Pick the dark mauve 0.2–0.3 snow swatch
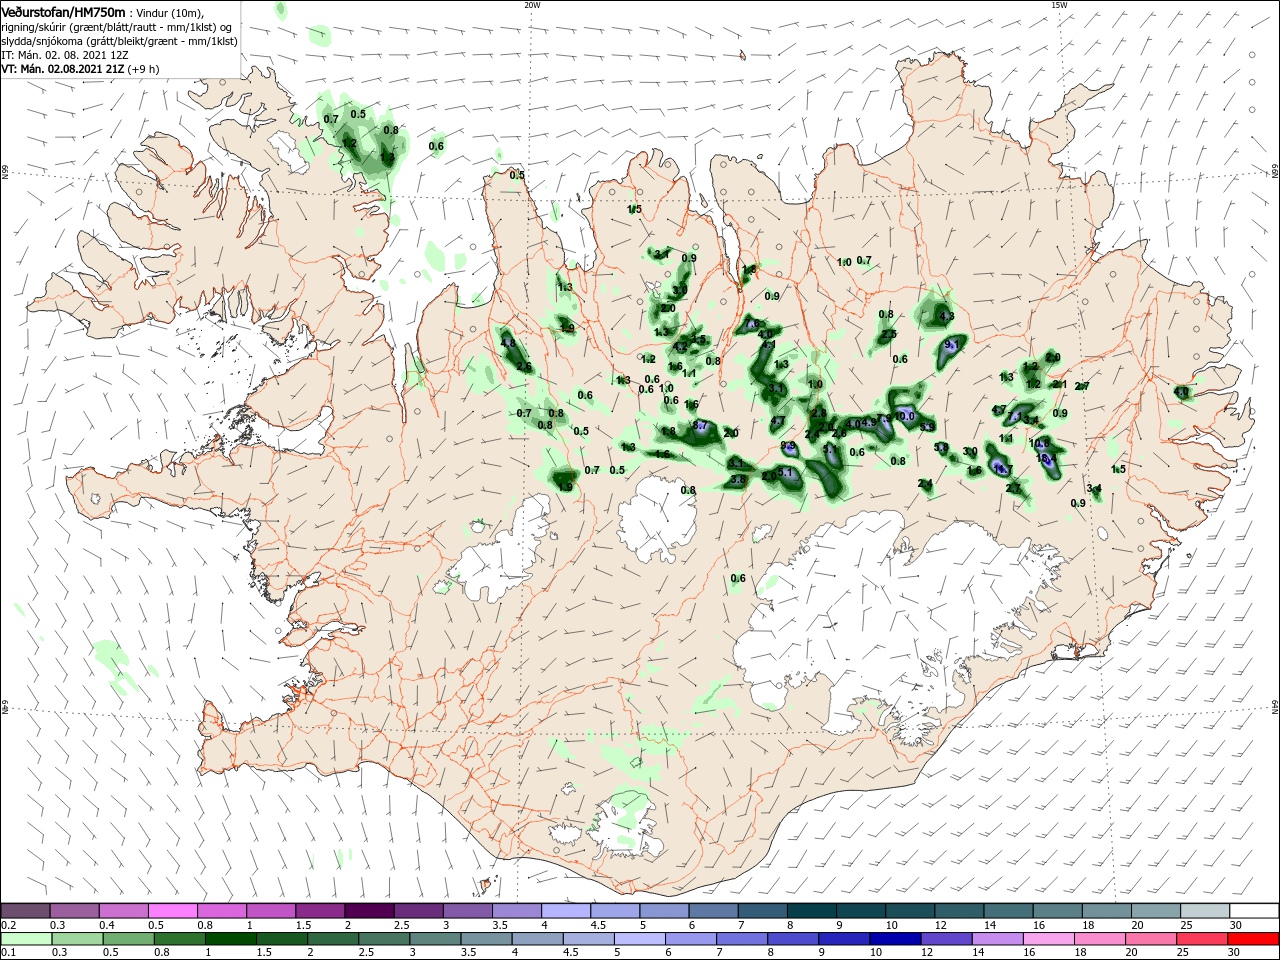1280x960 pixels. (25, 910)
